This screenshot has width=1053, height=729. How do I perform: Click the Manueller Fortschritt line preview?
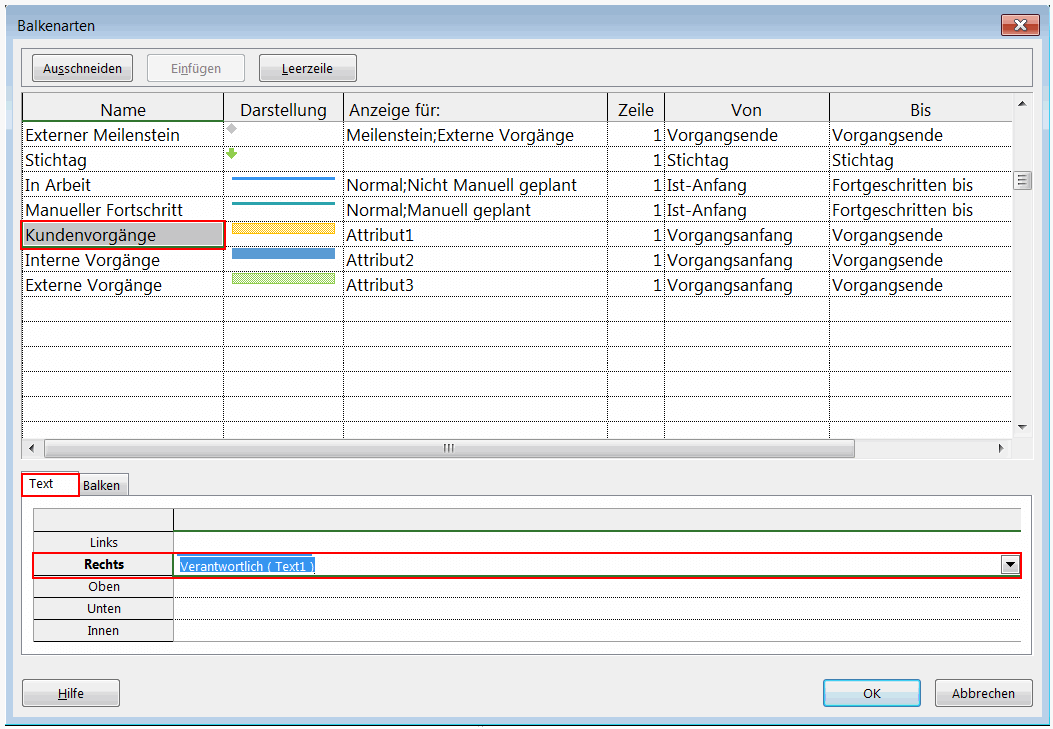tap(283, 204)
